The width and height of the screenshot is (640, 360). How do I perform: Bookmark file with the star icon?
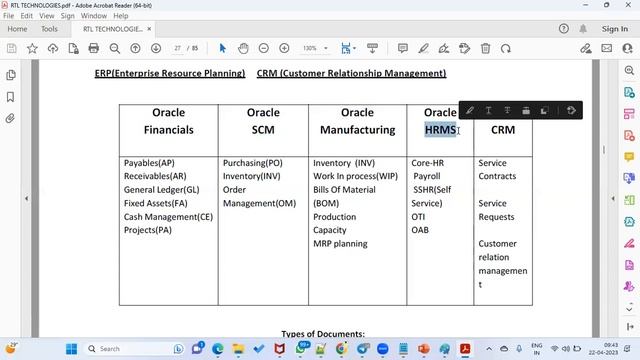point(32,49)
